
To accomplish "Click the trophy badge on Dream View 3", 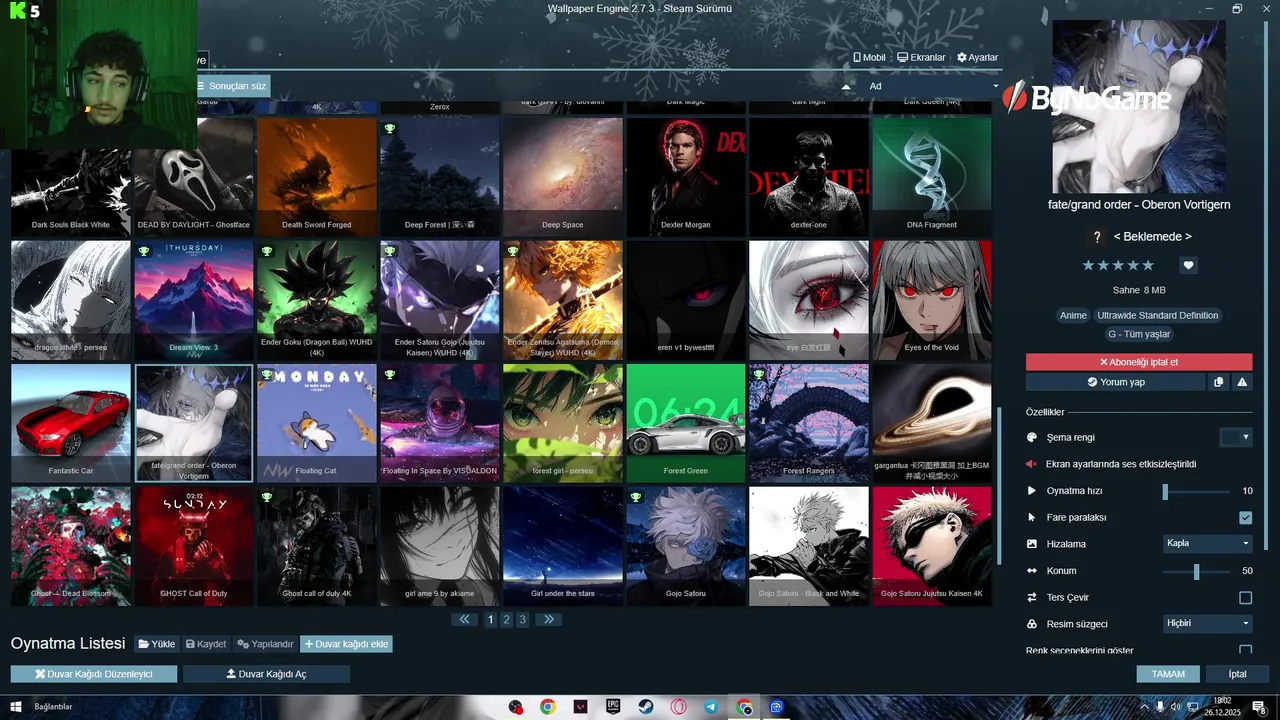I will (144, 251).
